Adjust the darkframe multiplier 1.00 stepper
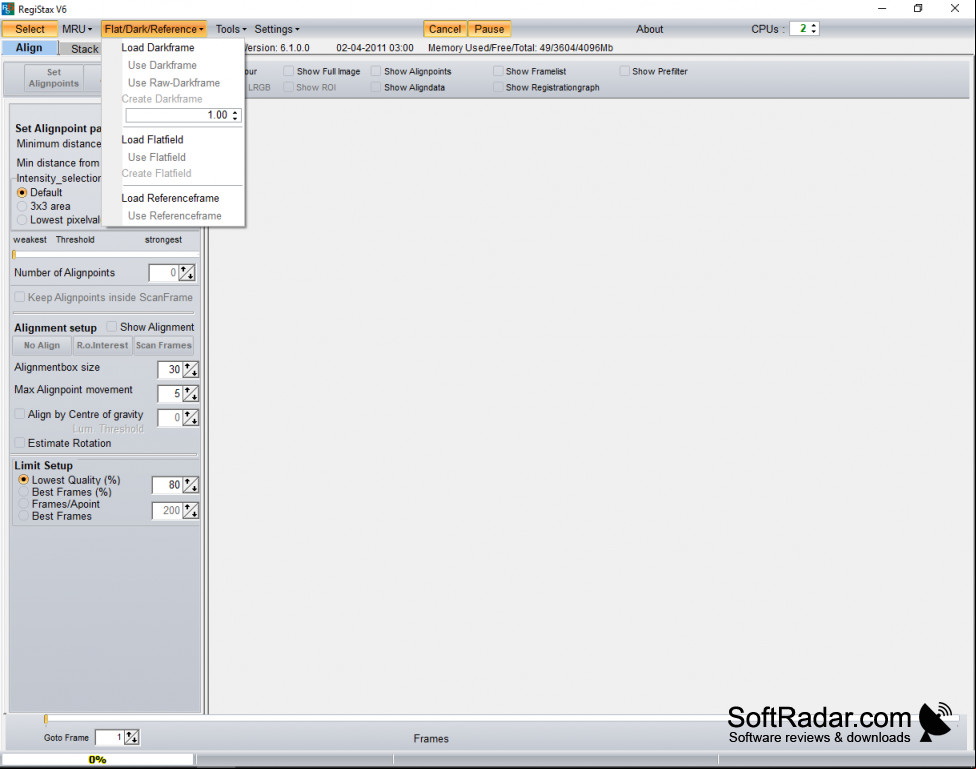Image resolution: width=976 pixels, height=769 pixels. (235, 115)
